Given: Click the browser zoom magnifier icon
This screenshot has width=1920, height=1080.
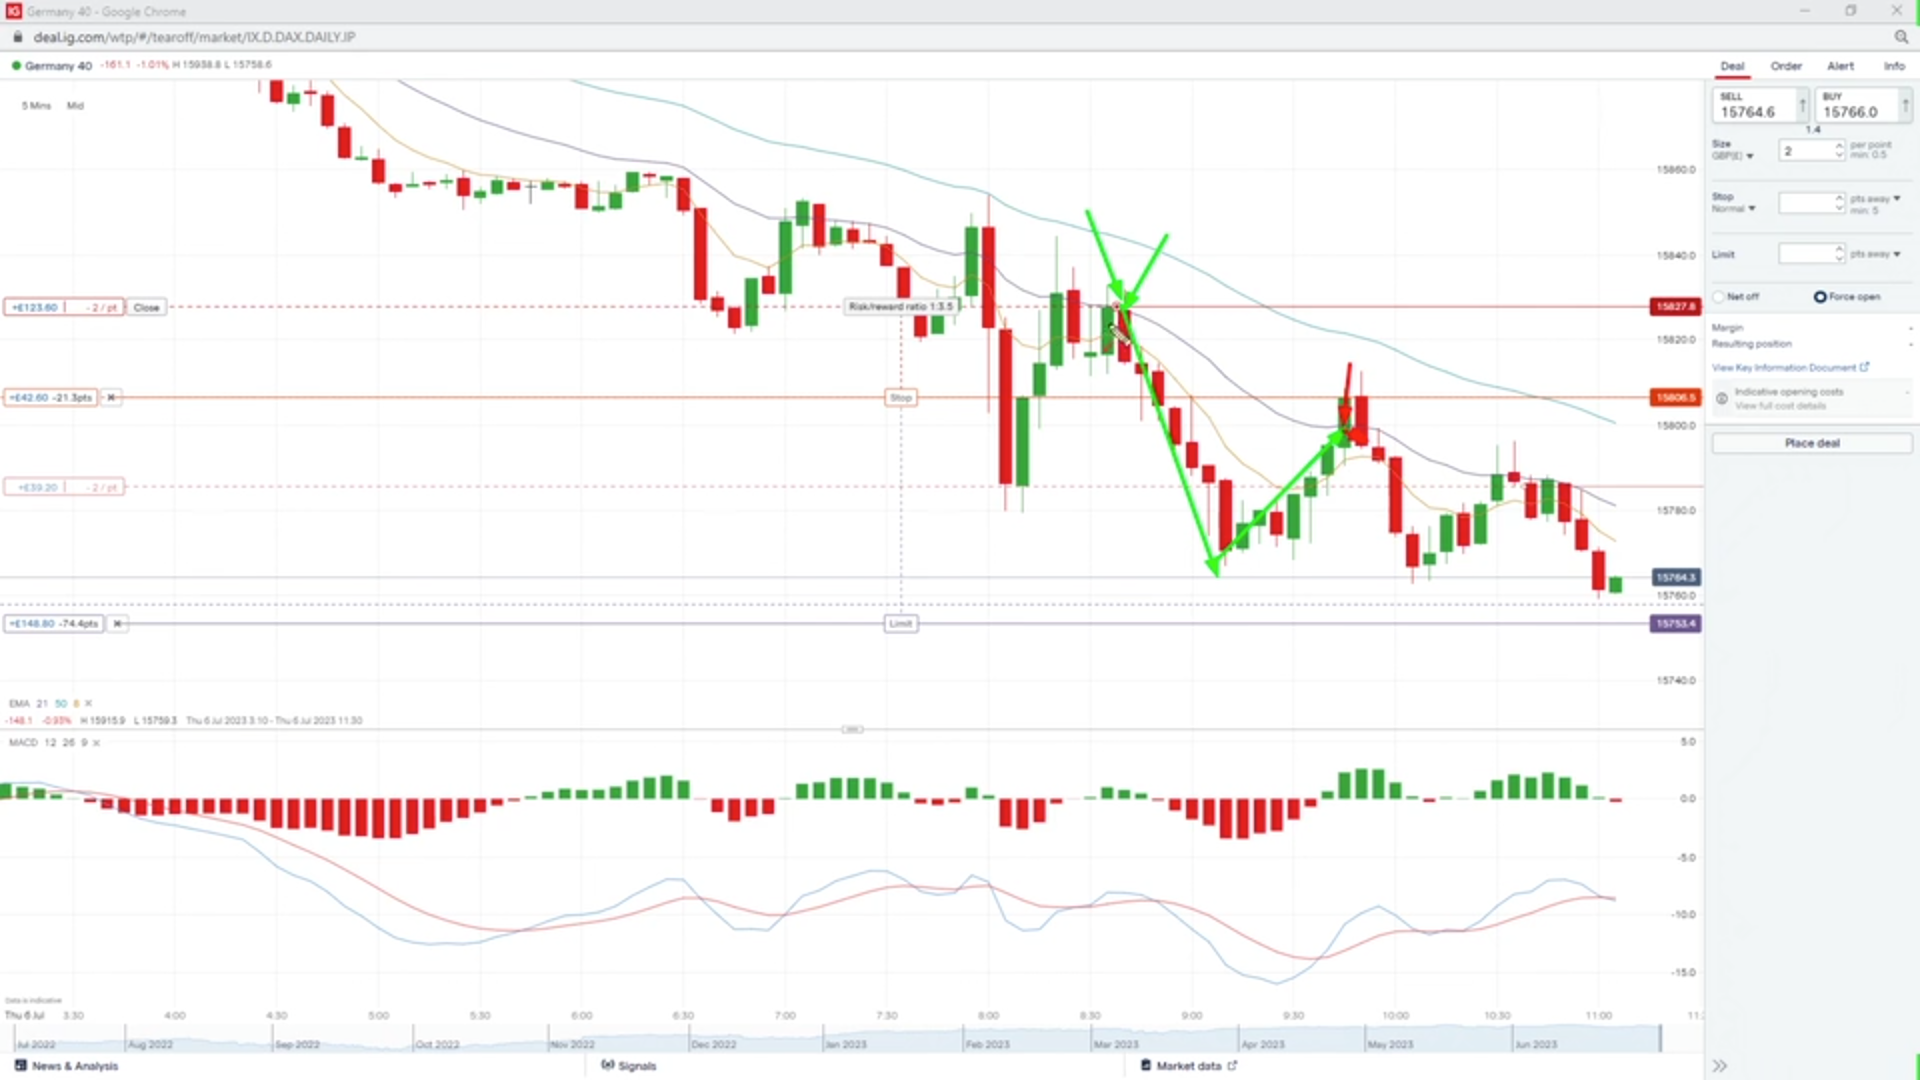Looking at the screenshot, I should tap(1900, 37).
